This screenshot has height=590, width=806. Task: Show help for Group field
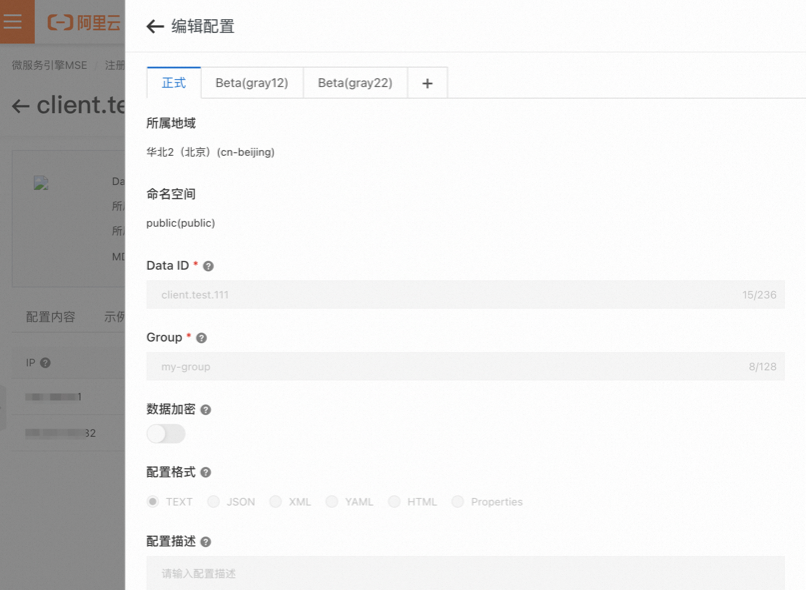pos(202,338)
